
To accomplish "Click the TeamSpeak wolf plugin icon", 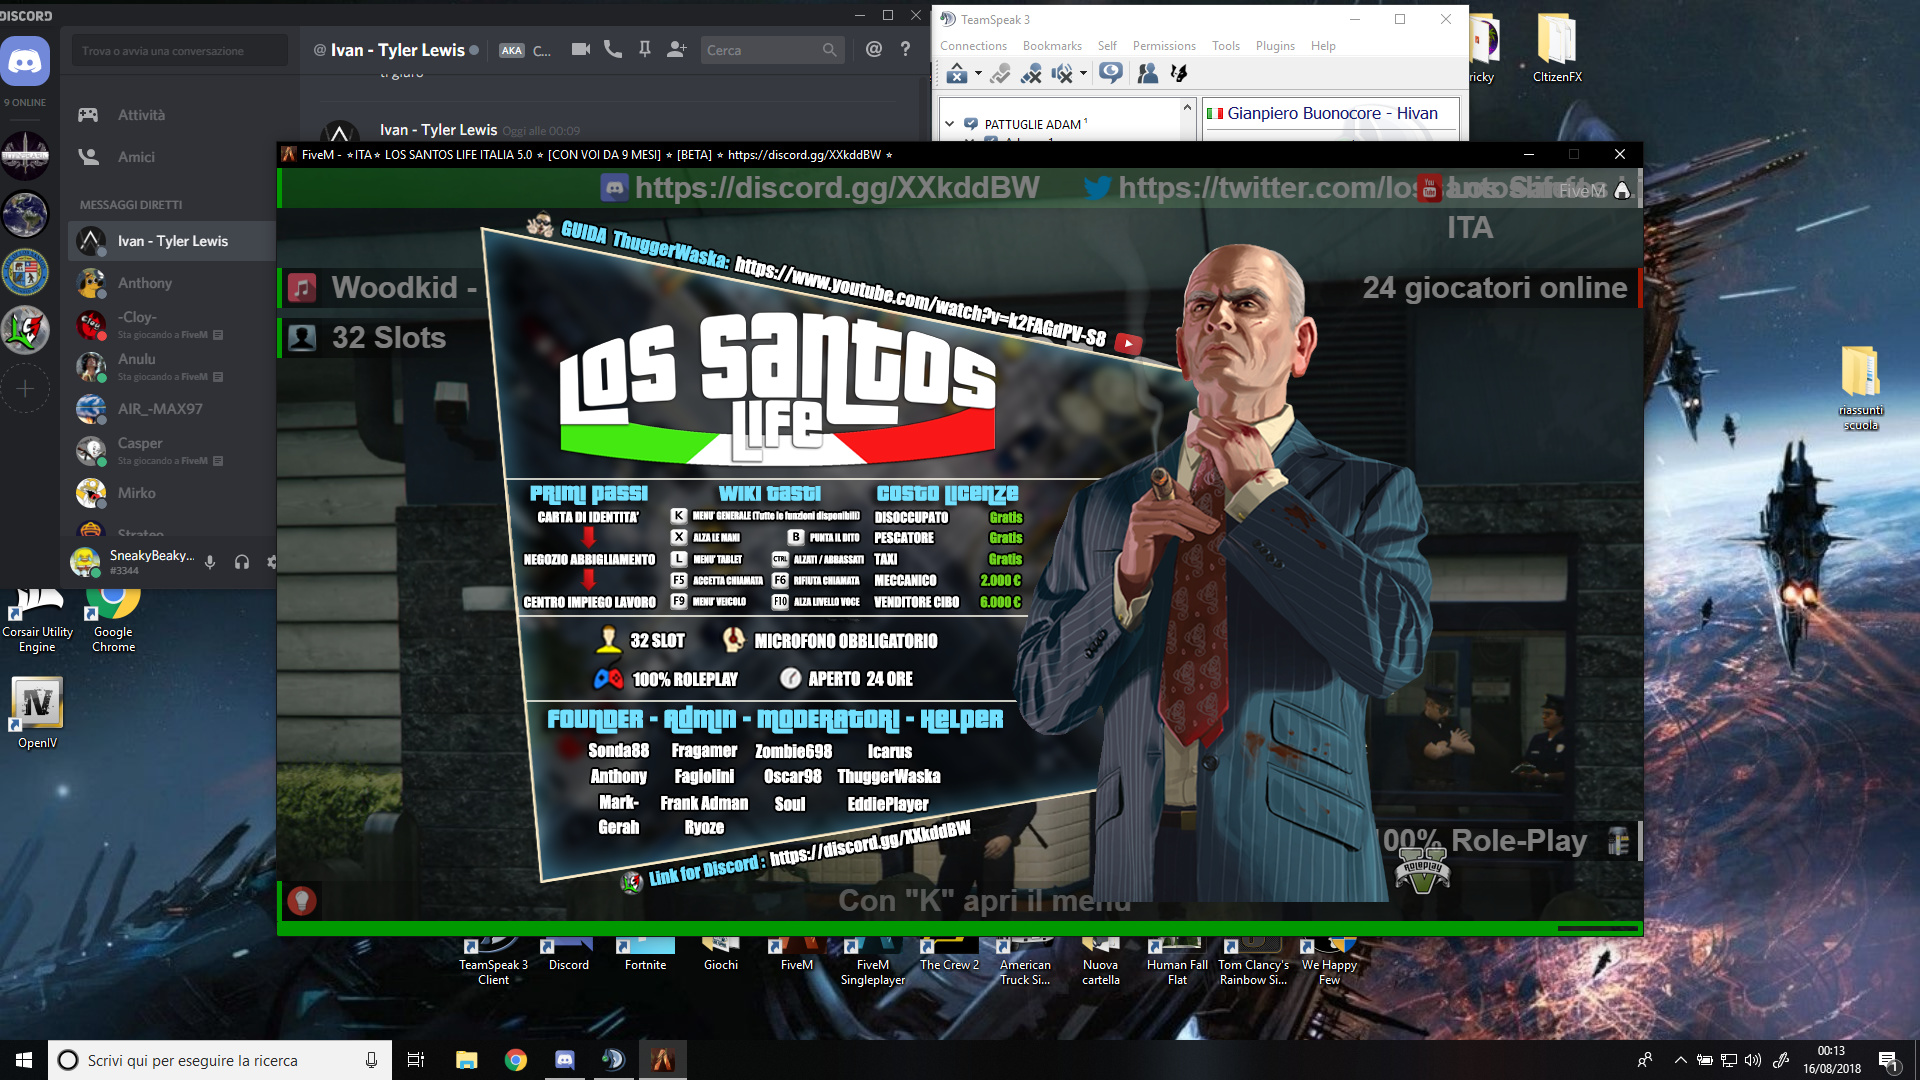I will (1179, 73).
